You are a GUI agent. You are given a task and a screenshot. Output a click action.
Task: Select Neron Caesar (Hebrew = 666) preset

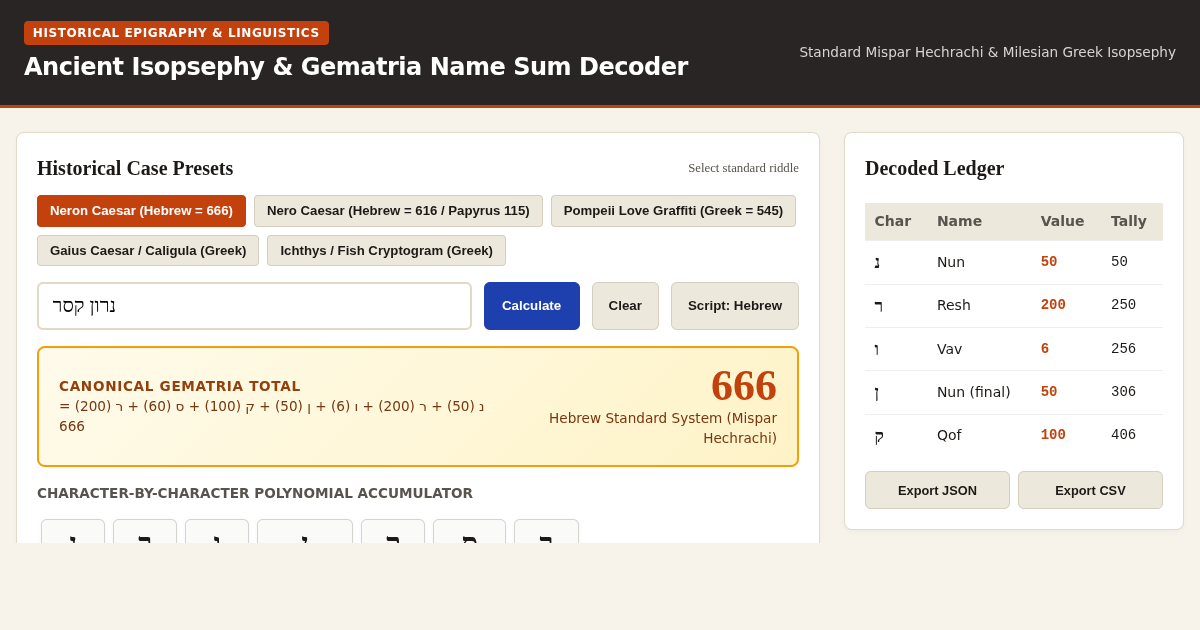[x=141, y=211]
